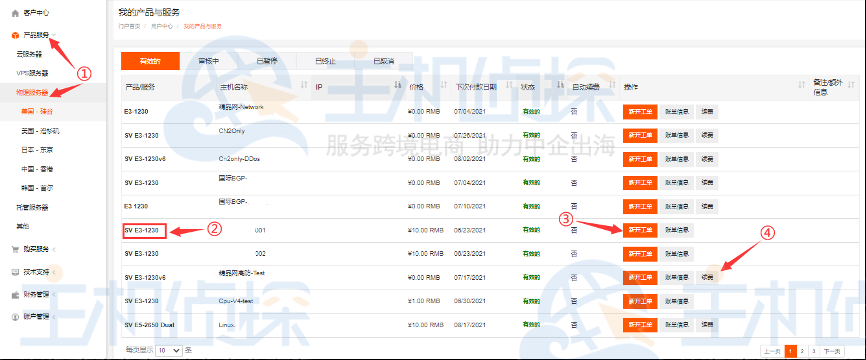Expand the 购买服务 menu chevron
Viewport: 866px width, 360px height.
tap(54, 250)
